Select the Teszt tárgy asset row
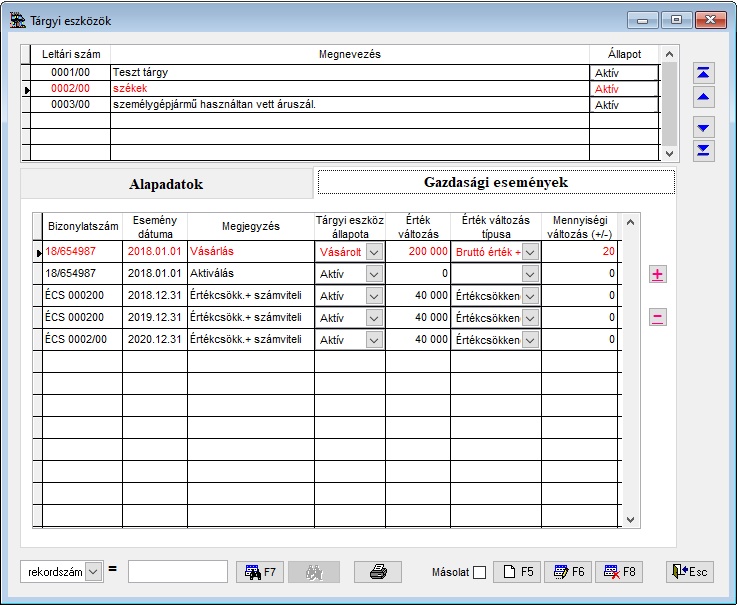The image size is (738, 605). [x=350, y=73]
